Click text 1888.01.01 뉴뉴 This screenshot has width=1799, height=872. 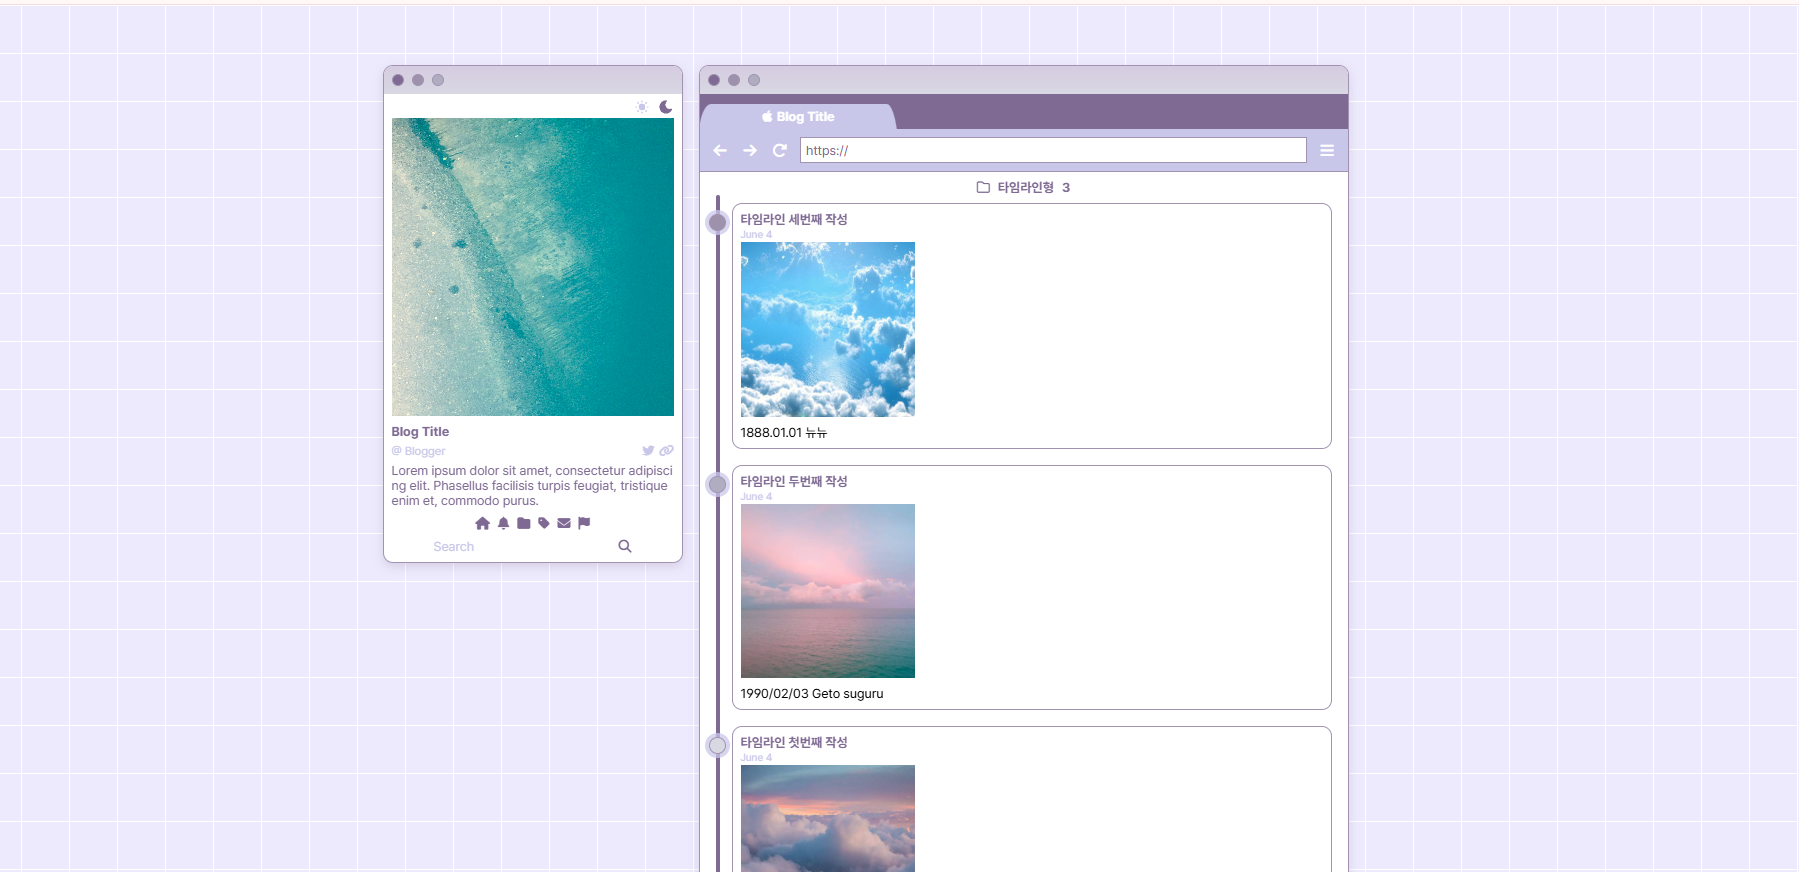pyautogui.click(x=784, y=433)
